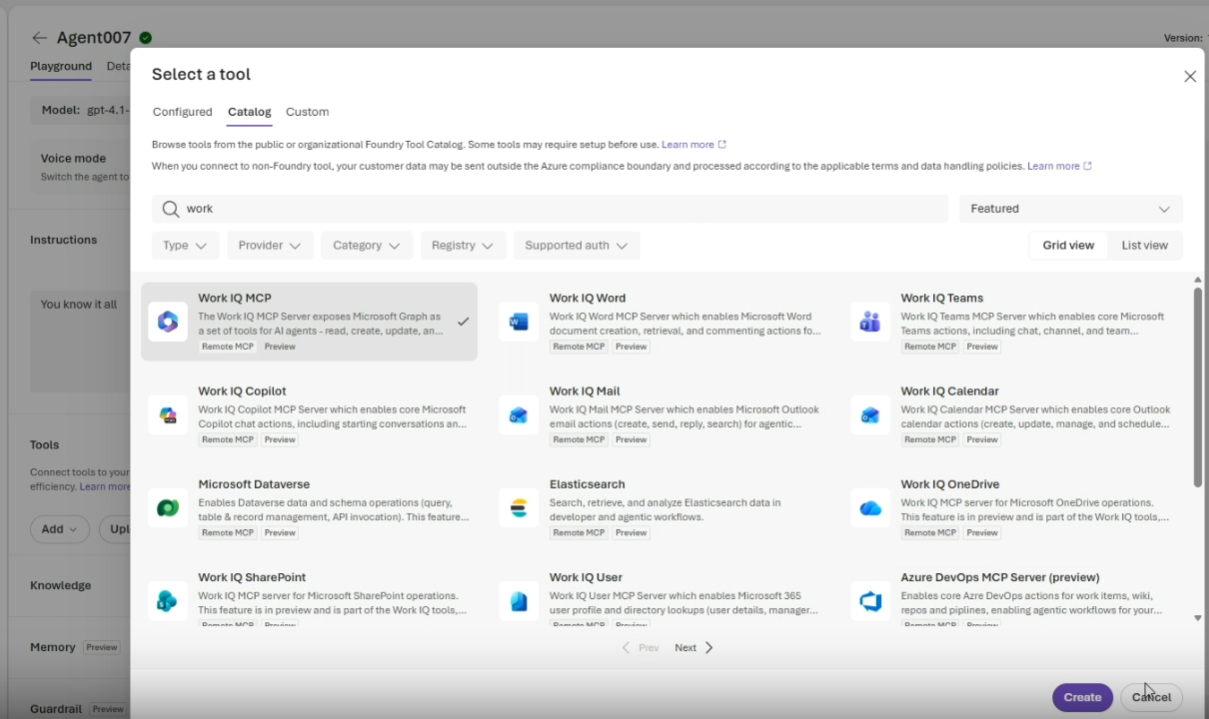Select the Work IQ Teams title
The image size is (1209, 719).
pyautogui.click(x=941, y=298)
